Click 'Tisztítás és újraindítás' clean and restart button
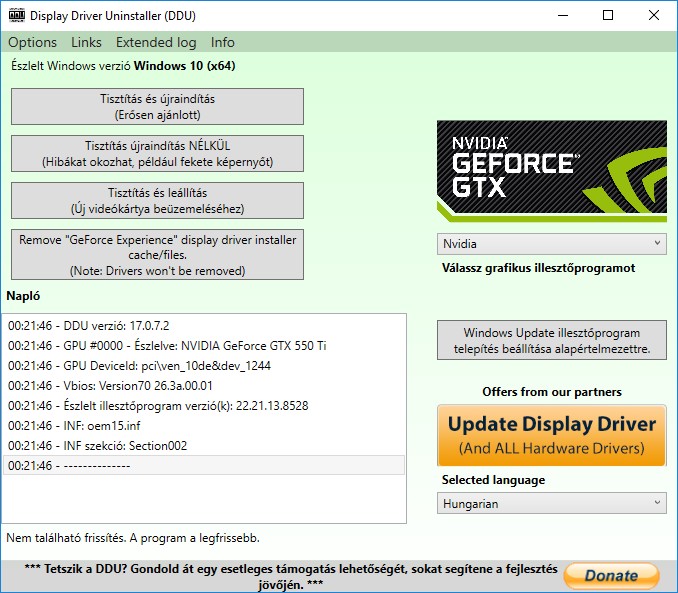This screenshot has width=678, height=593. (x=157, y=107)
